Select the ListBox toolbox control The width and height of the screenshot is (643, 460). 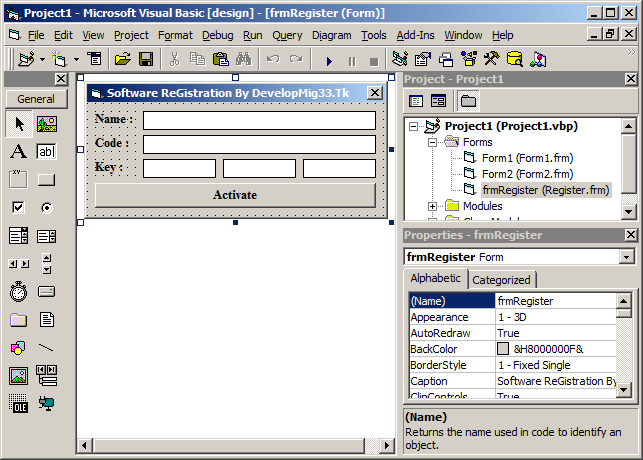pos(47,236)
